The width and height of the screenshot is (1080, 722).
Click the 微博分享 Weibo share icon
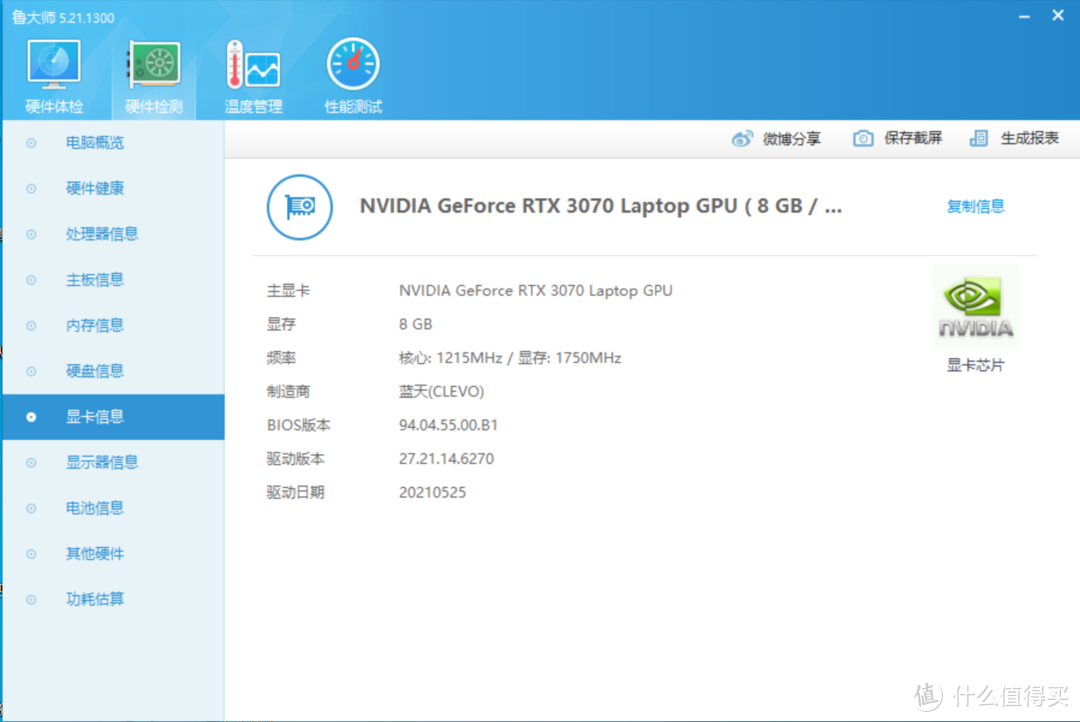pos(742,139)
